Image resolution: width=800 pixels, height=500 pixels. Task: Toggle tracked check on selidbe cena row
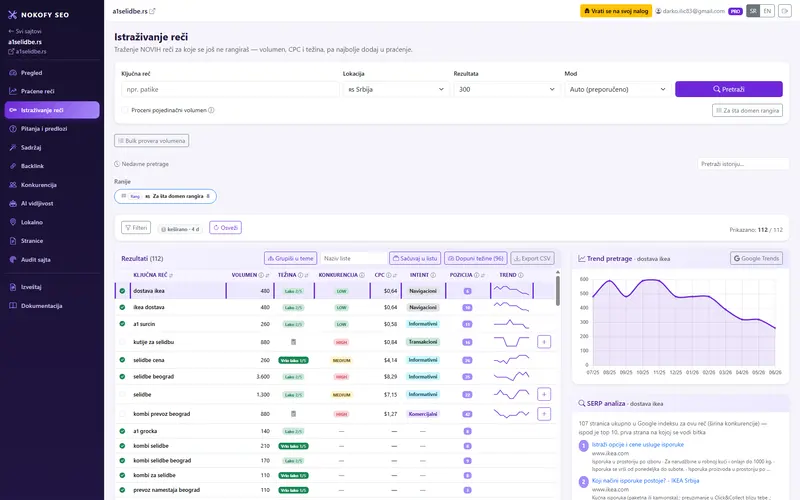(122, 360)
